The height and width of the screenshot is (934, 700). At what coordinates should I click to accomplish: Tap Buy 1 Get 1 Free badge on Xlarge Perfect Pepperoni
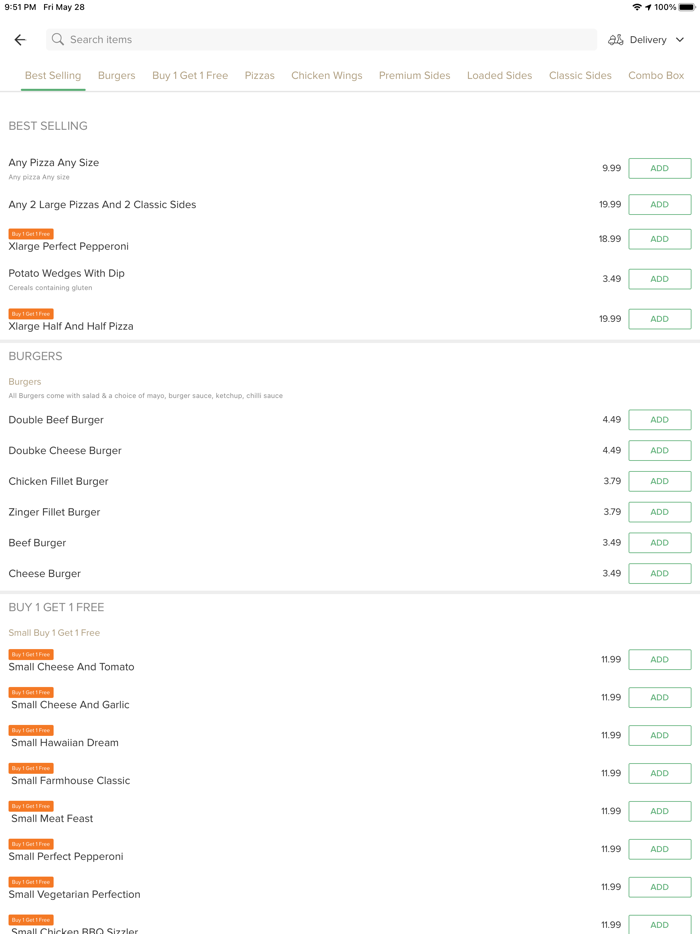coord(31,234)
